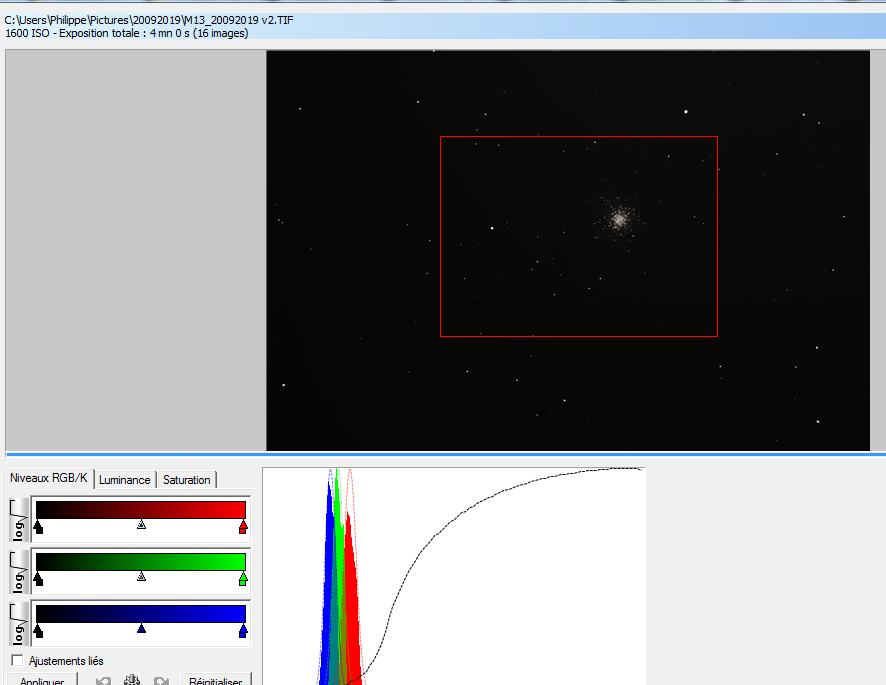The height and width of the screenshot is (685, 886).
Task: Open the Luminance tab
Action: [124, 480]
